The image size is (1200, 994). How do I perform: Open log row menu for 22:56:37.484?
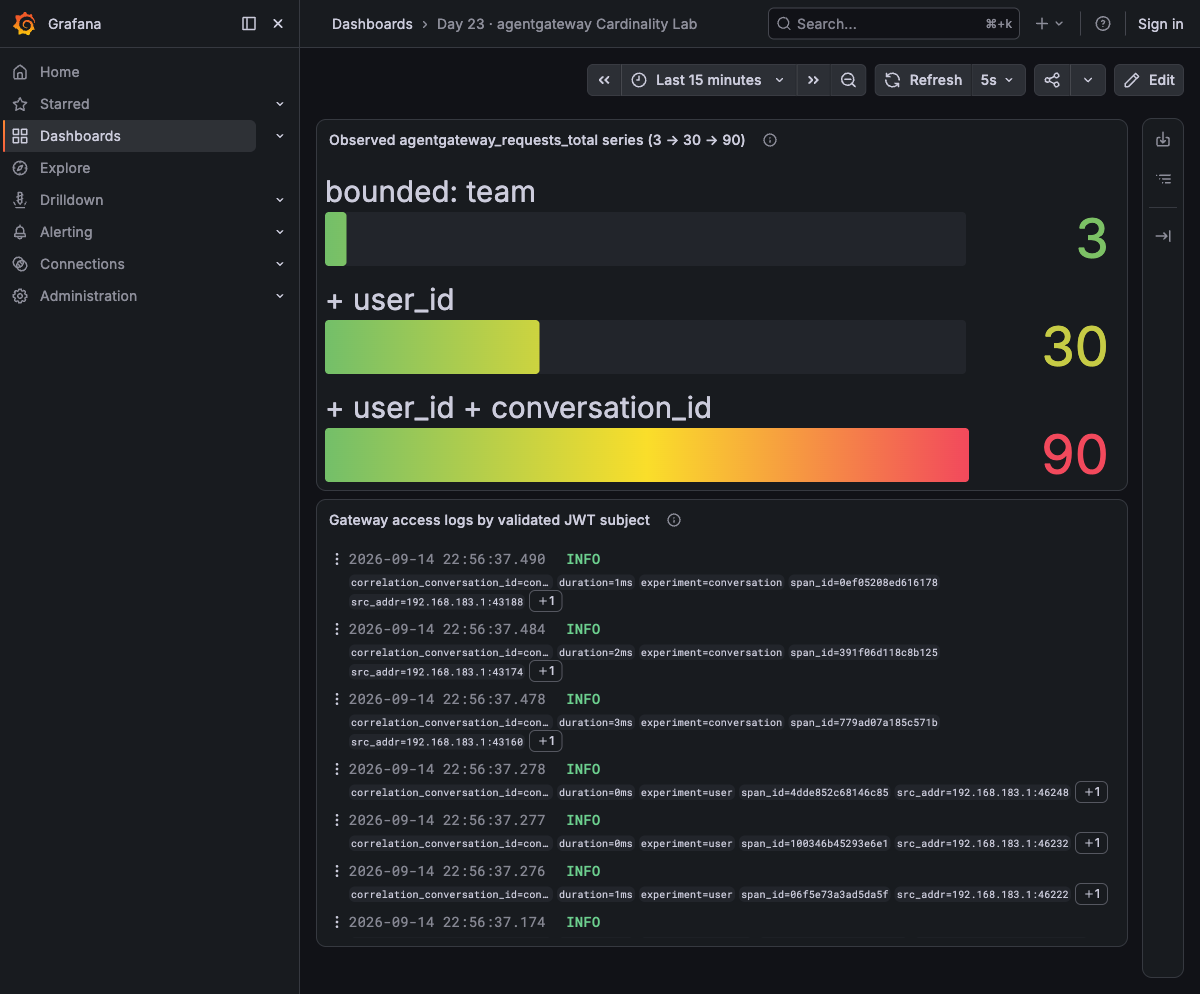pos(337,629)
